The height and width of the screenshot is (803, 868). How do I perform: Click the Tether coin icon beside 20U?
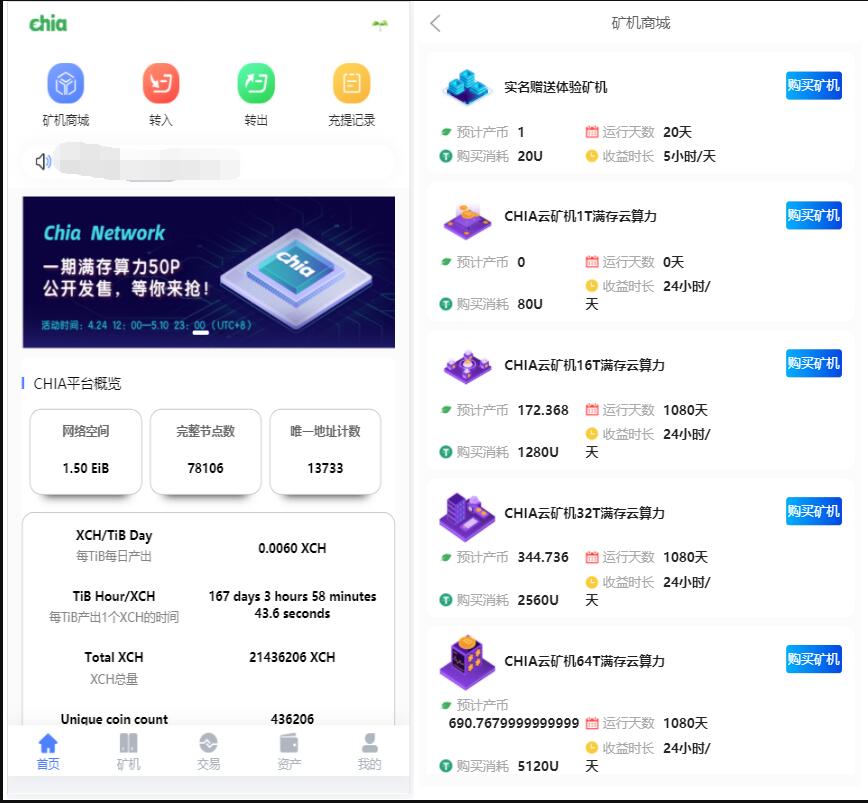pyautogui.click(x=446, y=157)
